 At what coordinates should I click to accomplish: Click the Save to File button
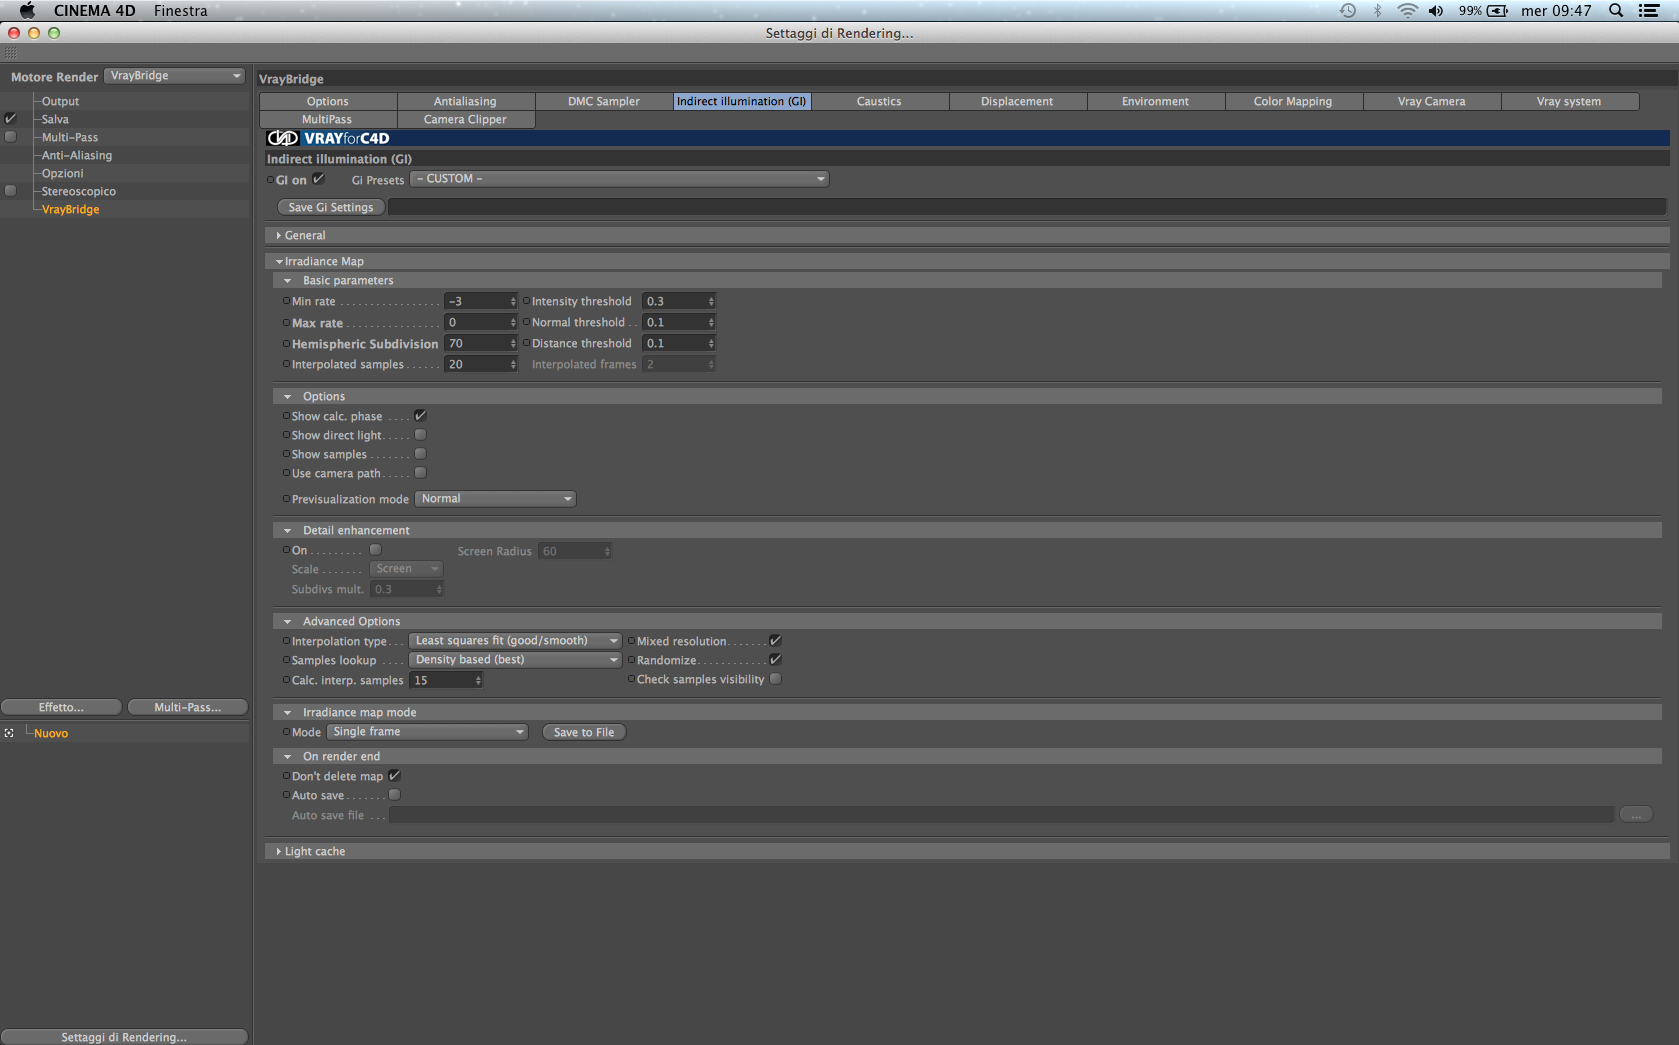pos(584,732)
